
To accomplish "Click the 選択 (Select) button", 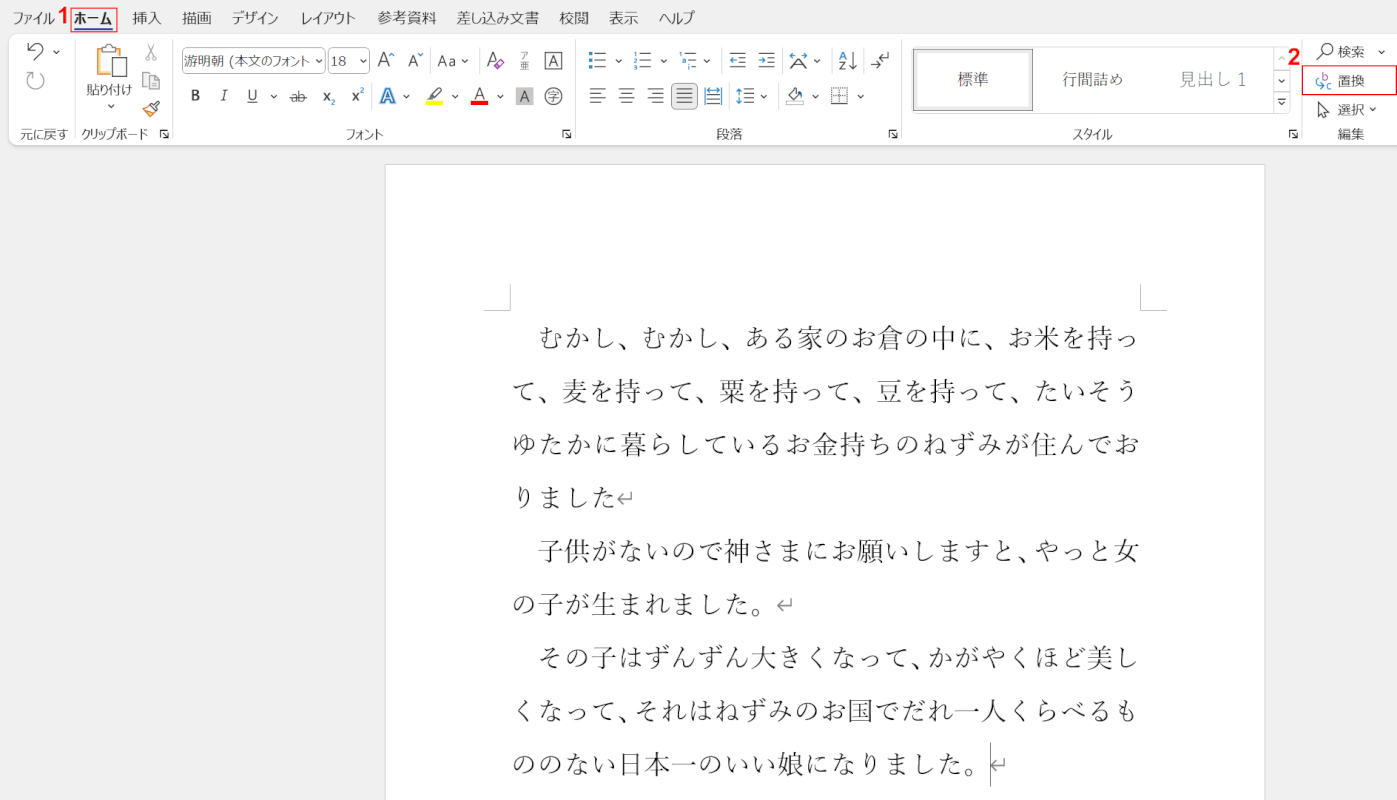I will 1348,109.
